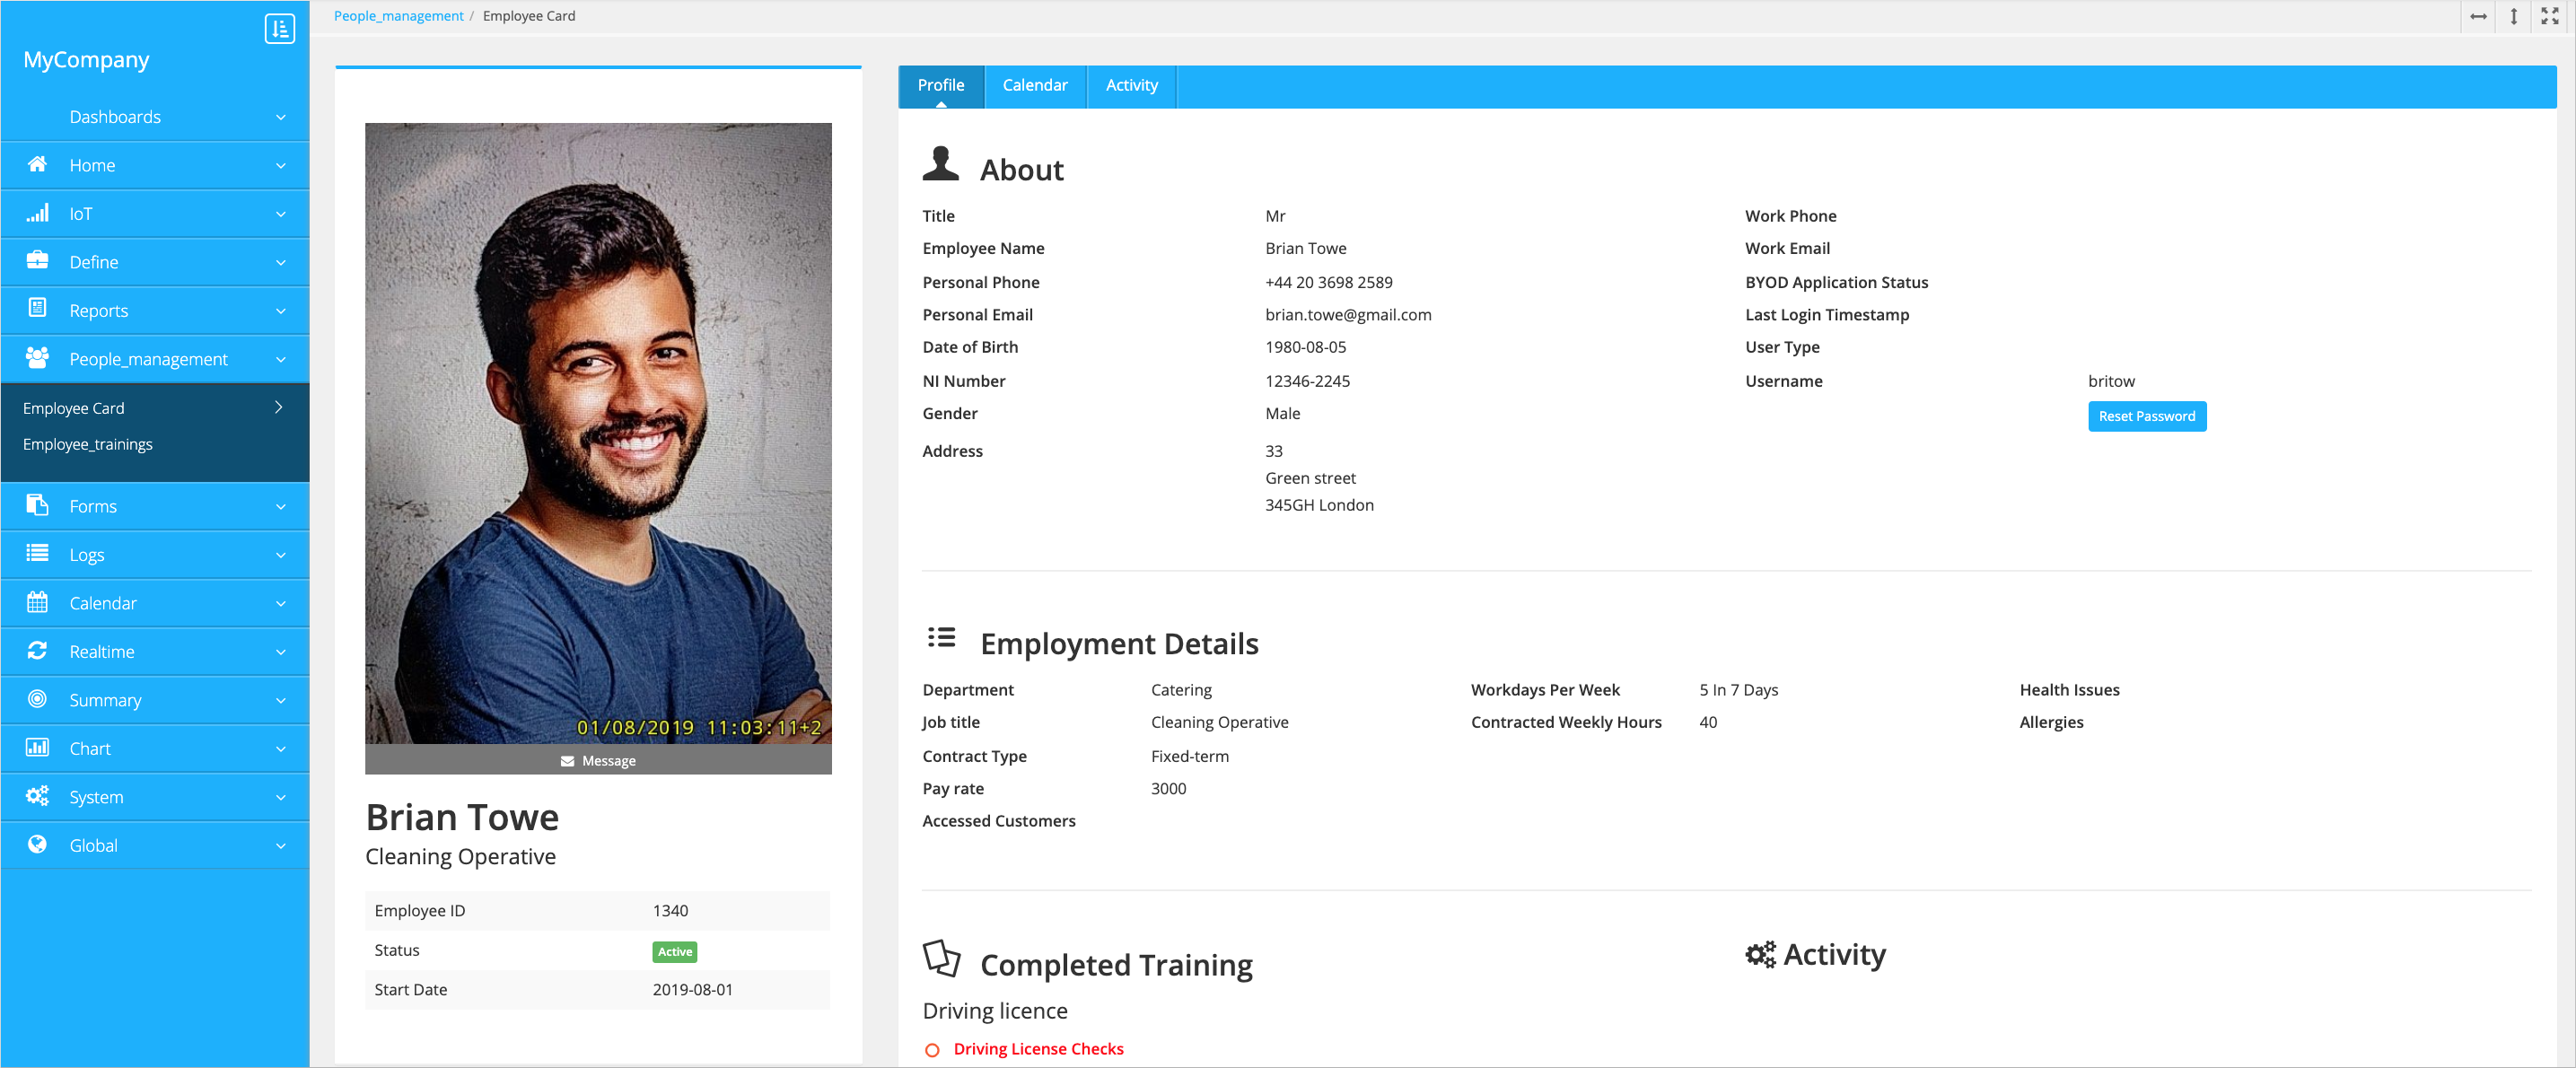The width and height of the screenshot is (2576, 1068).
Task: Collapse the People_management menu chevron
Action: pyautogui.click(x=281, y=359)
